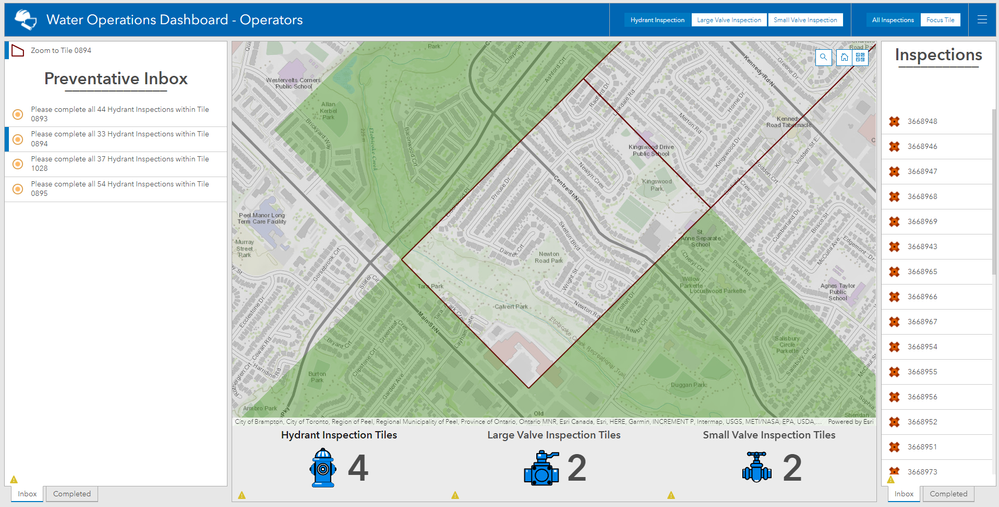999x507 pixels.
Task: Select the Tile 0895 radio icon
Action: (x=18, y=189)
